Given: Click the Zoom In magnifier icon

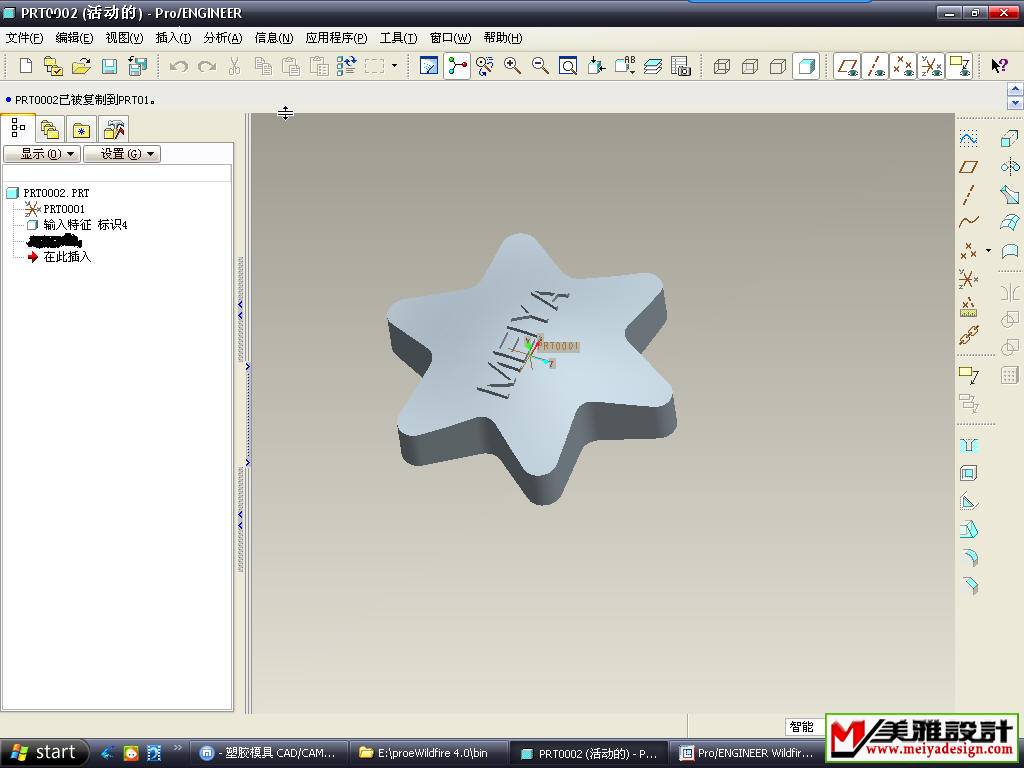Looking at the screenshot, I should 512,66.
